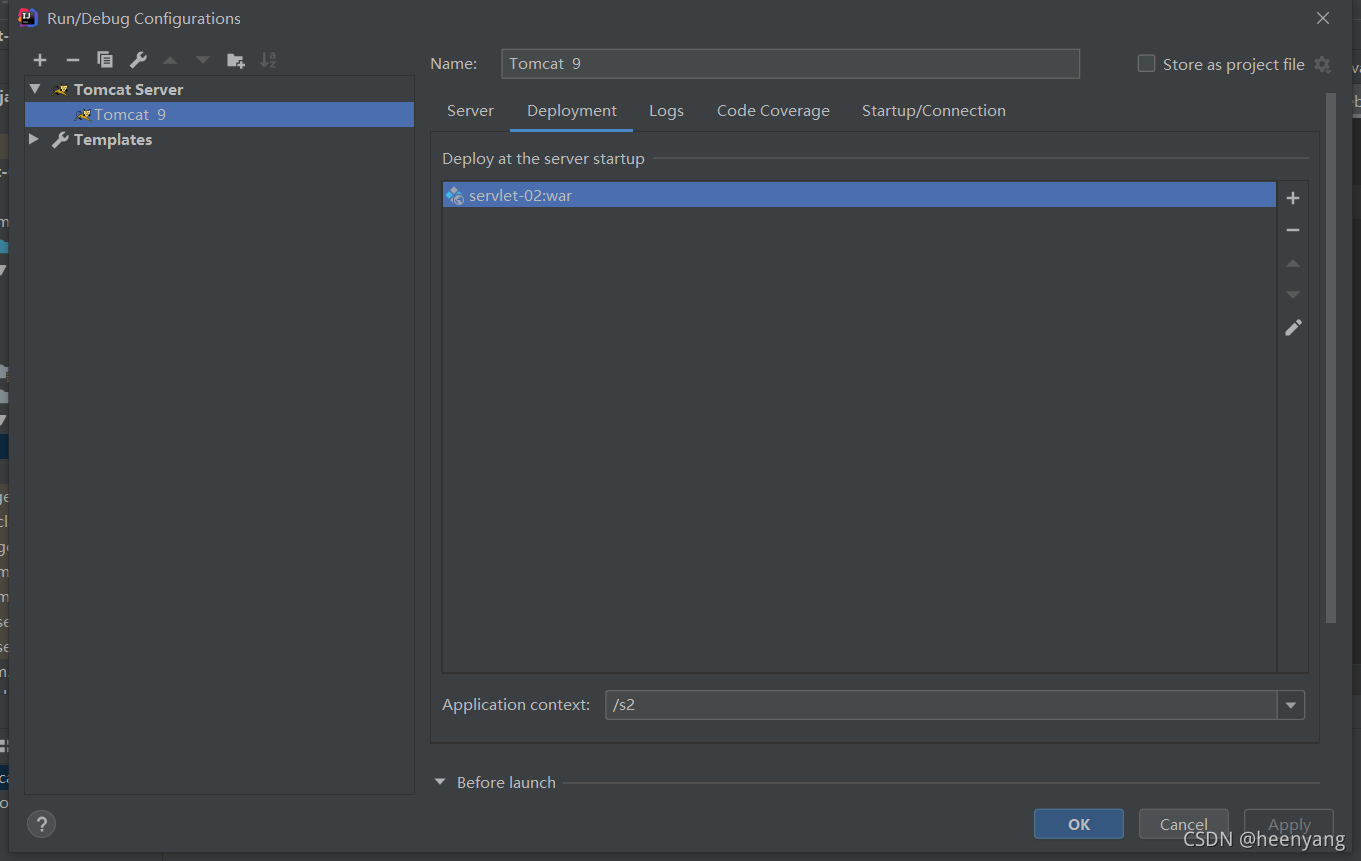Open the Application context dropdown

[1291, 705]
